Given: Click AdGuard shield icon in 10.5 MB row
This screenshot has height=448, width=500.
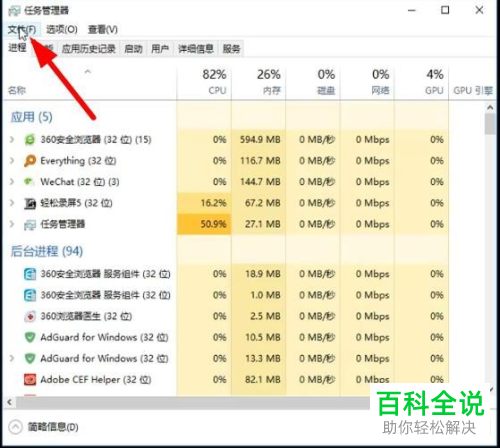Looking at the screenshot, I should pos(30,337).
